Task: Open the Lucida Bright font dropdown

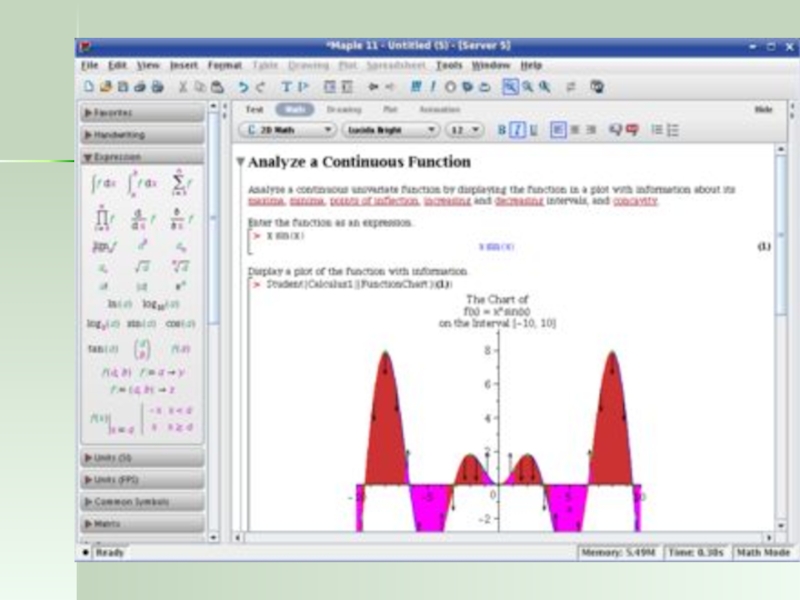Action: pyautogui.click(x=391, y=130)
